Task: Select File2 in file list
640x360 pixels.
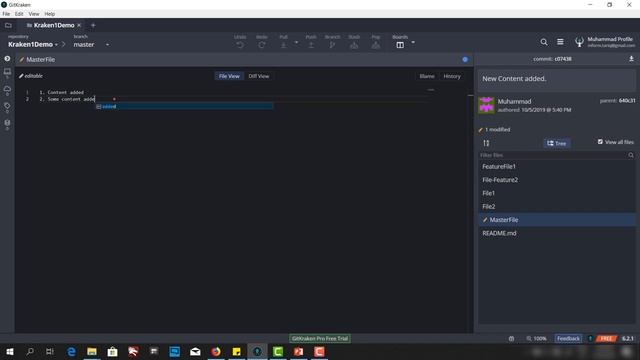Action: 557,207
